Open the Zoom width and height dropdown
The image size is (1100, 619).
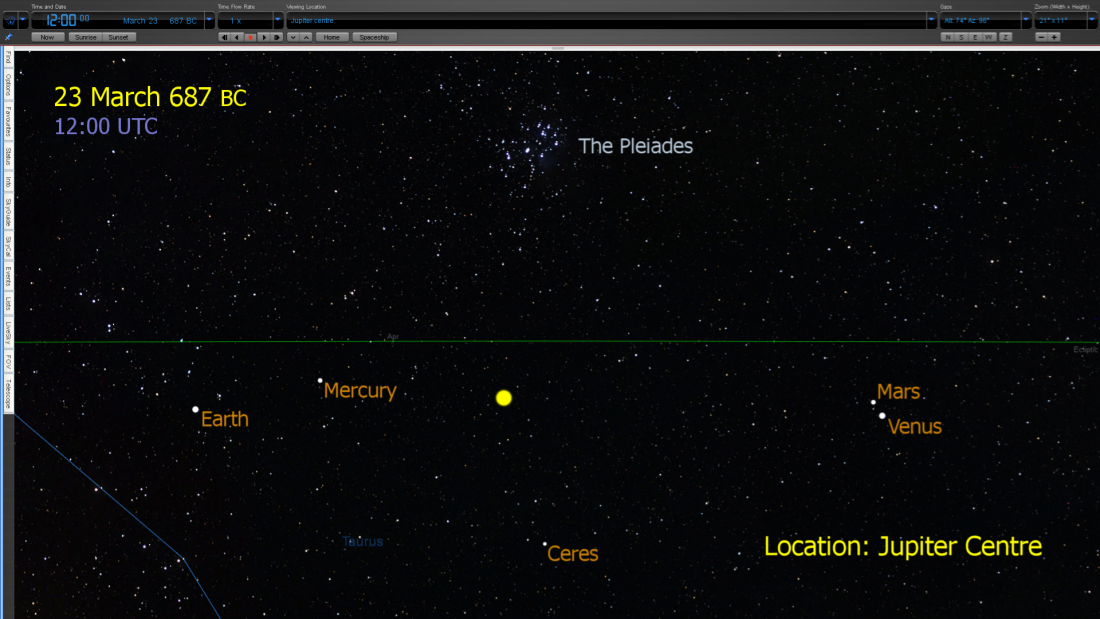[1092, 20]
